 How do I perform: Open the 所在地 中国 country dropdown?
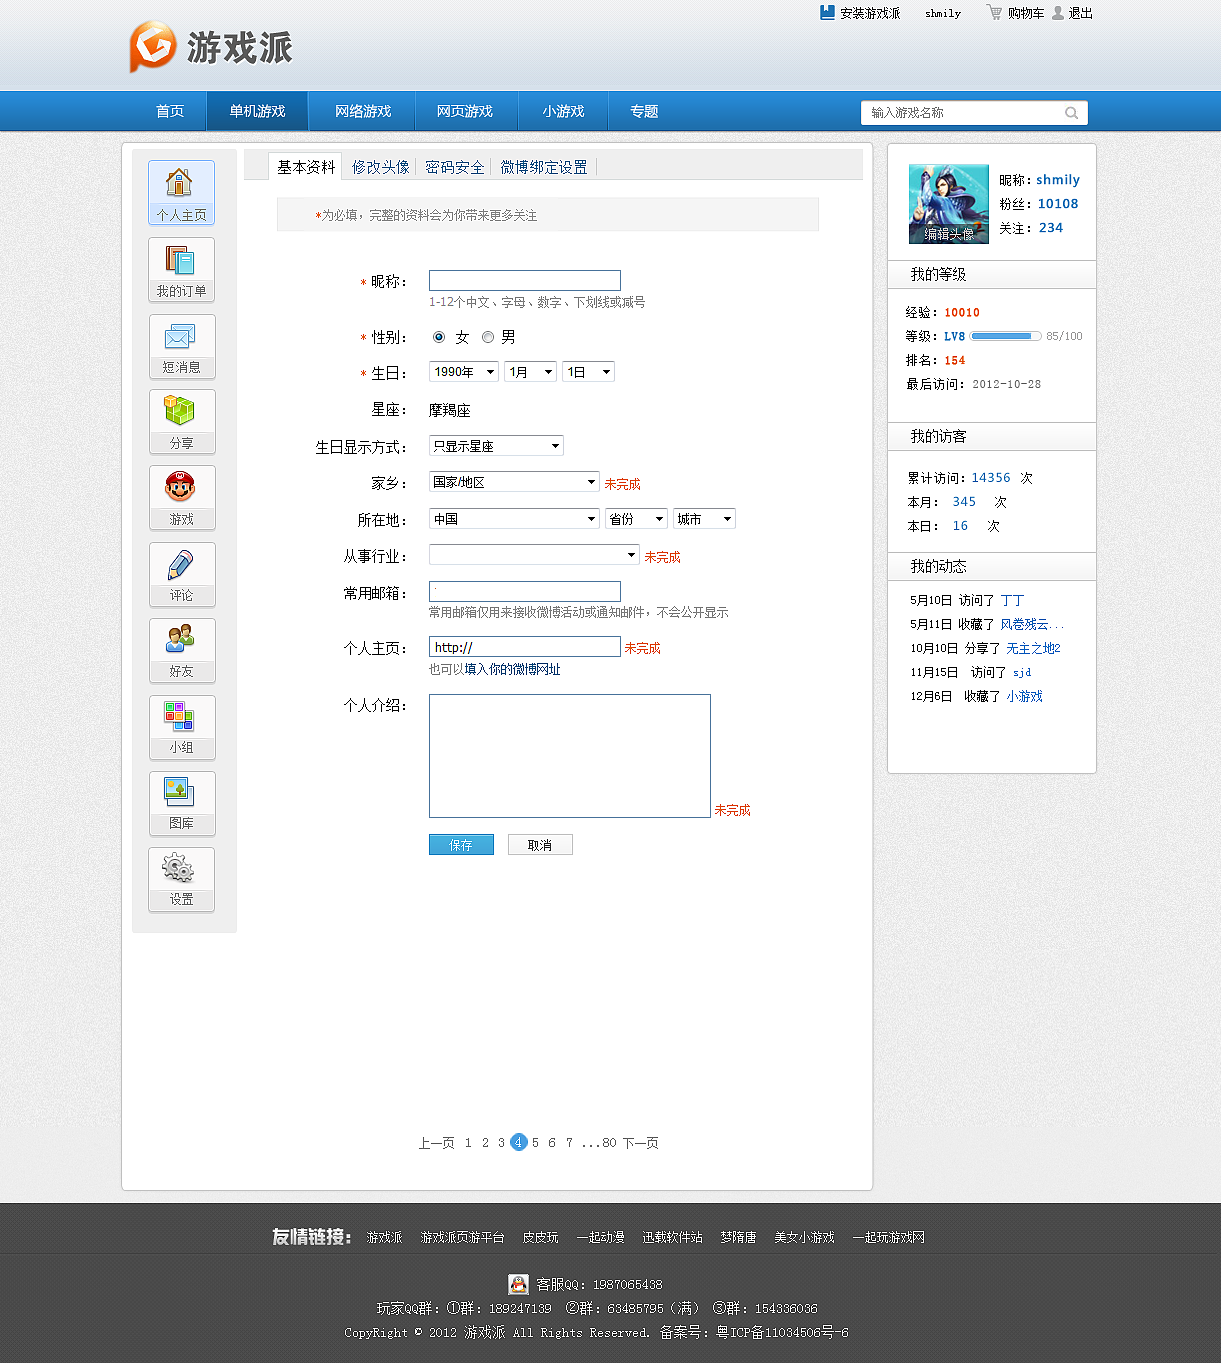(x=514, y=519)
